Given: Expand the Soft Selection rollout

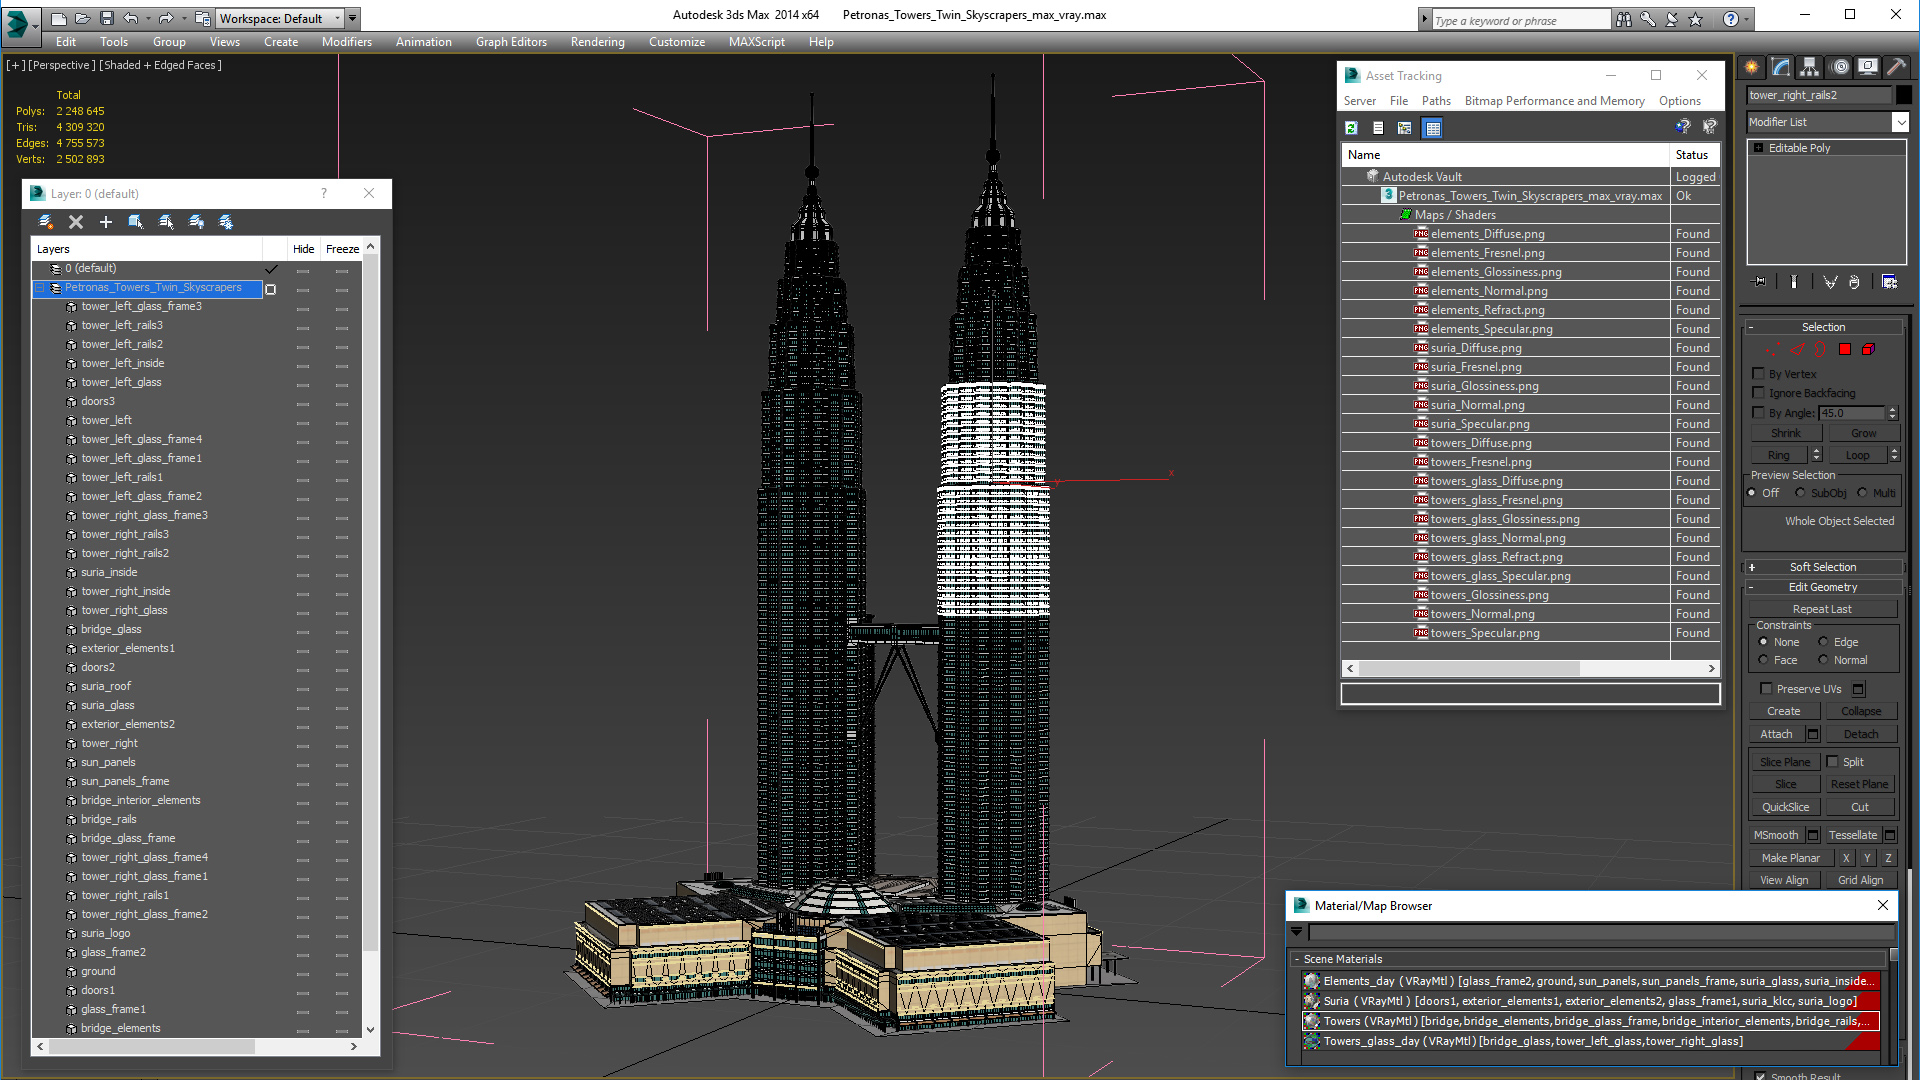Looking at the screenshot, I should click(x=1824, y=567).
